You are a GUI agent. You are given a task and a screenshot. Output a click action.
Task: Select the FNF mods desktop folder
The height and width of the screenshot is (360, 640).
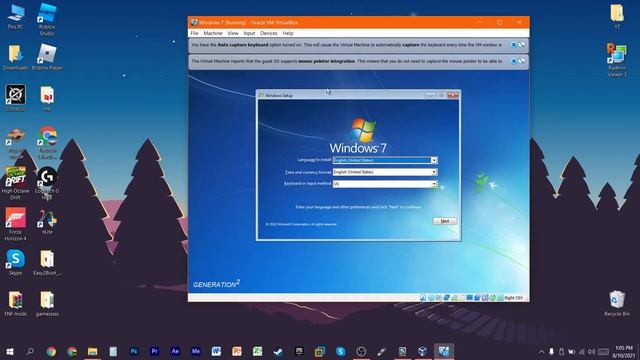[x=16, y=303]
